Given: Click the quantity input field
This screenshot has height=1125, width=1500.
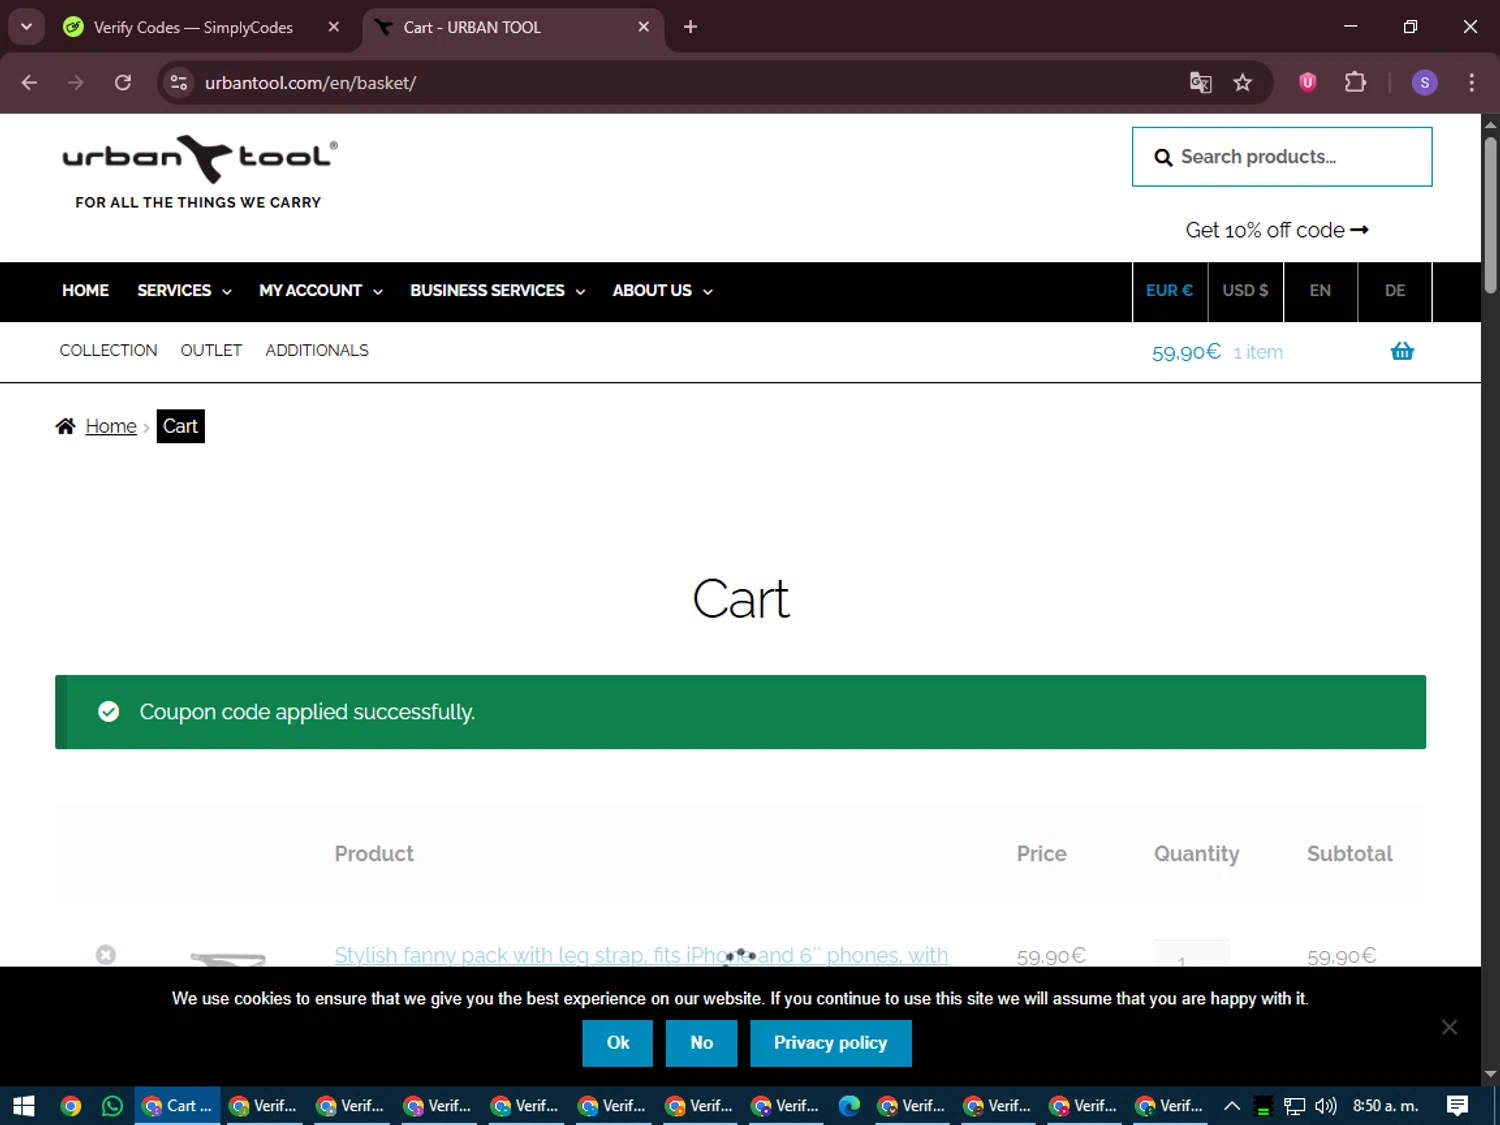Looking at the screenshot, I should pyautogui.click(x=1191, y=954).
